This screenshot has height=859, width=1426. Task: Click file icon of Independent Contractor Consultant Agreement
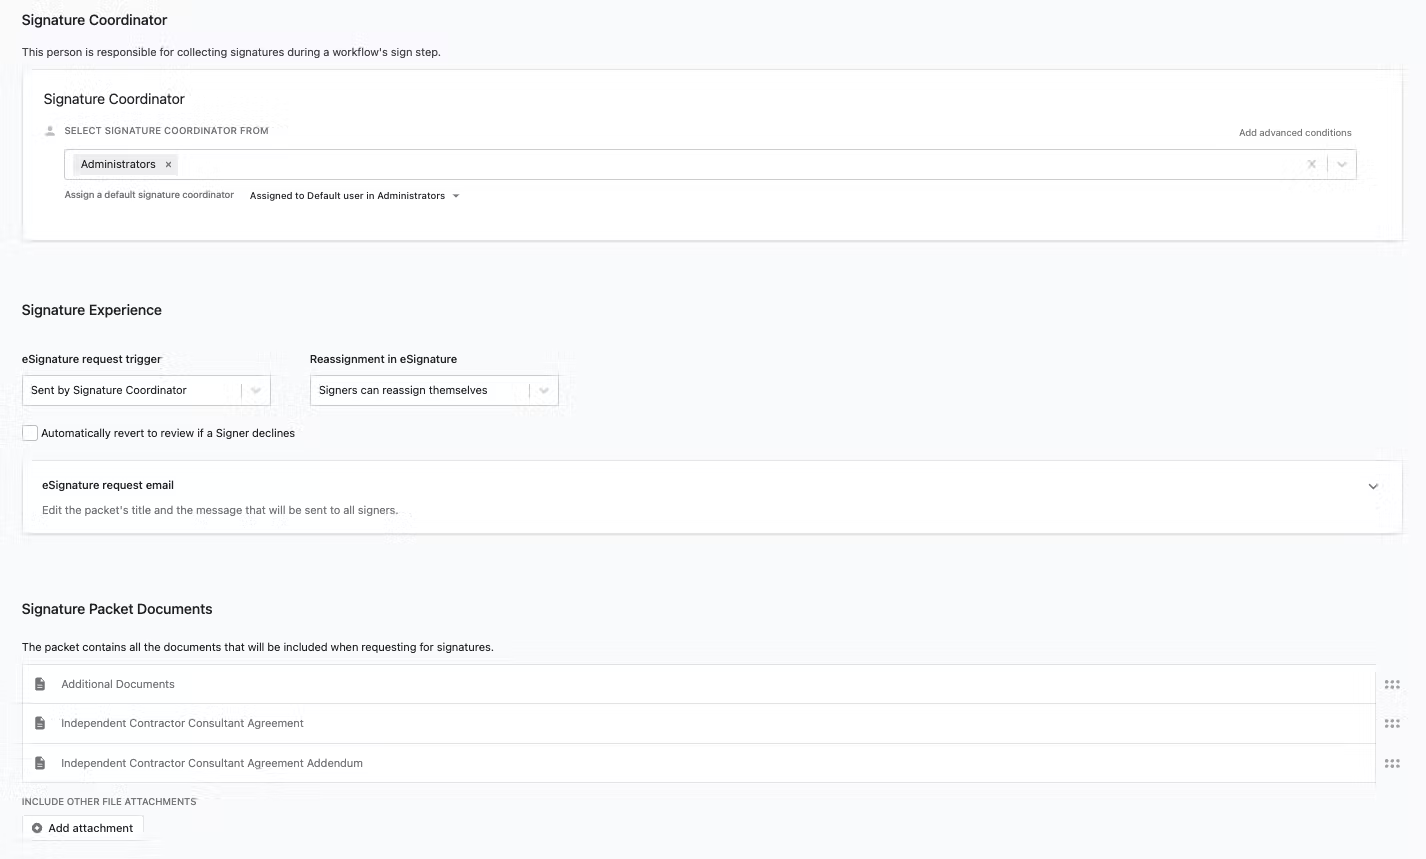pos(40,723)
